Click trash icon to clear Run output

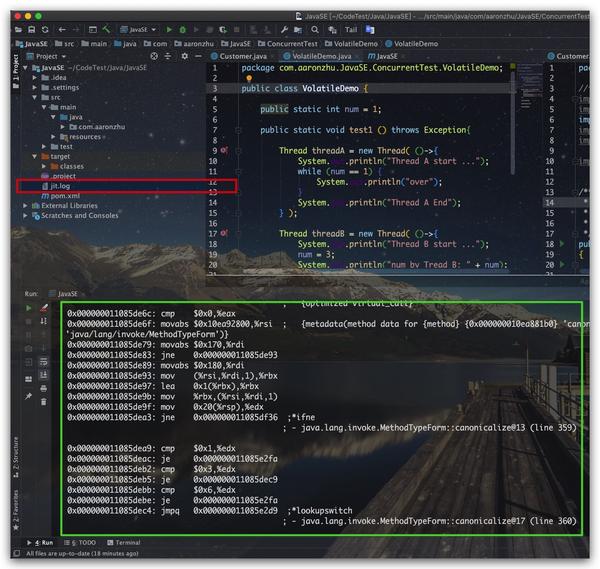[44, 402]
